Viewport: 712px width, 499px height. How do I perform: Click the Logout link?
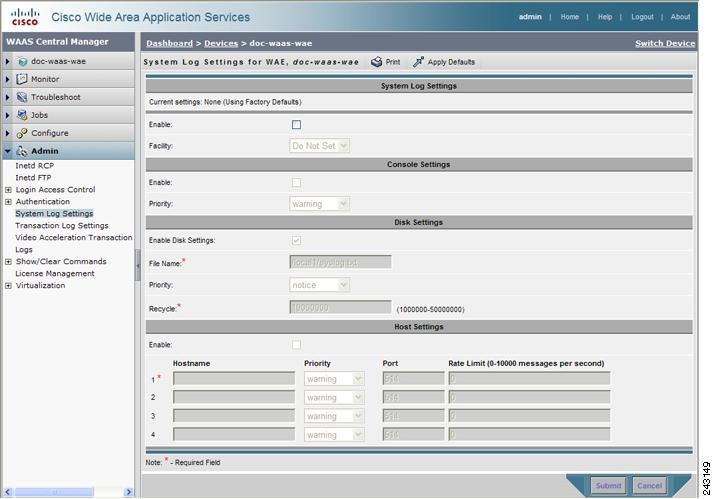coord(642,17)
